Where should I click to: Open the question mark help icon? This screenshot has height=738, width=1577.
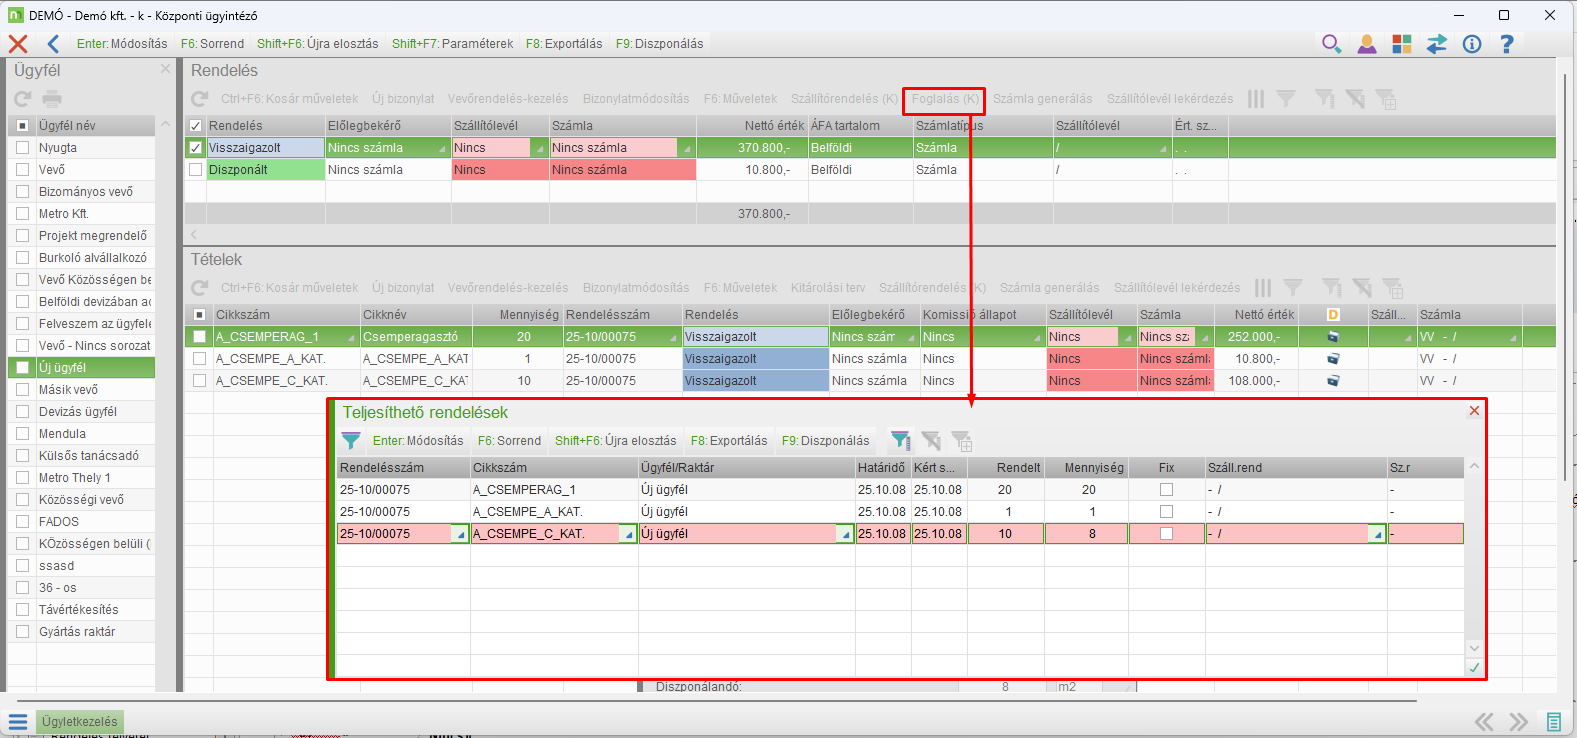click(1507, 44)
